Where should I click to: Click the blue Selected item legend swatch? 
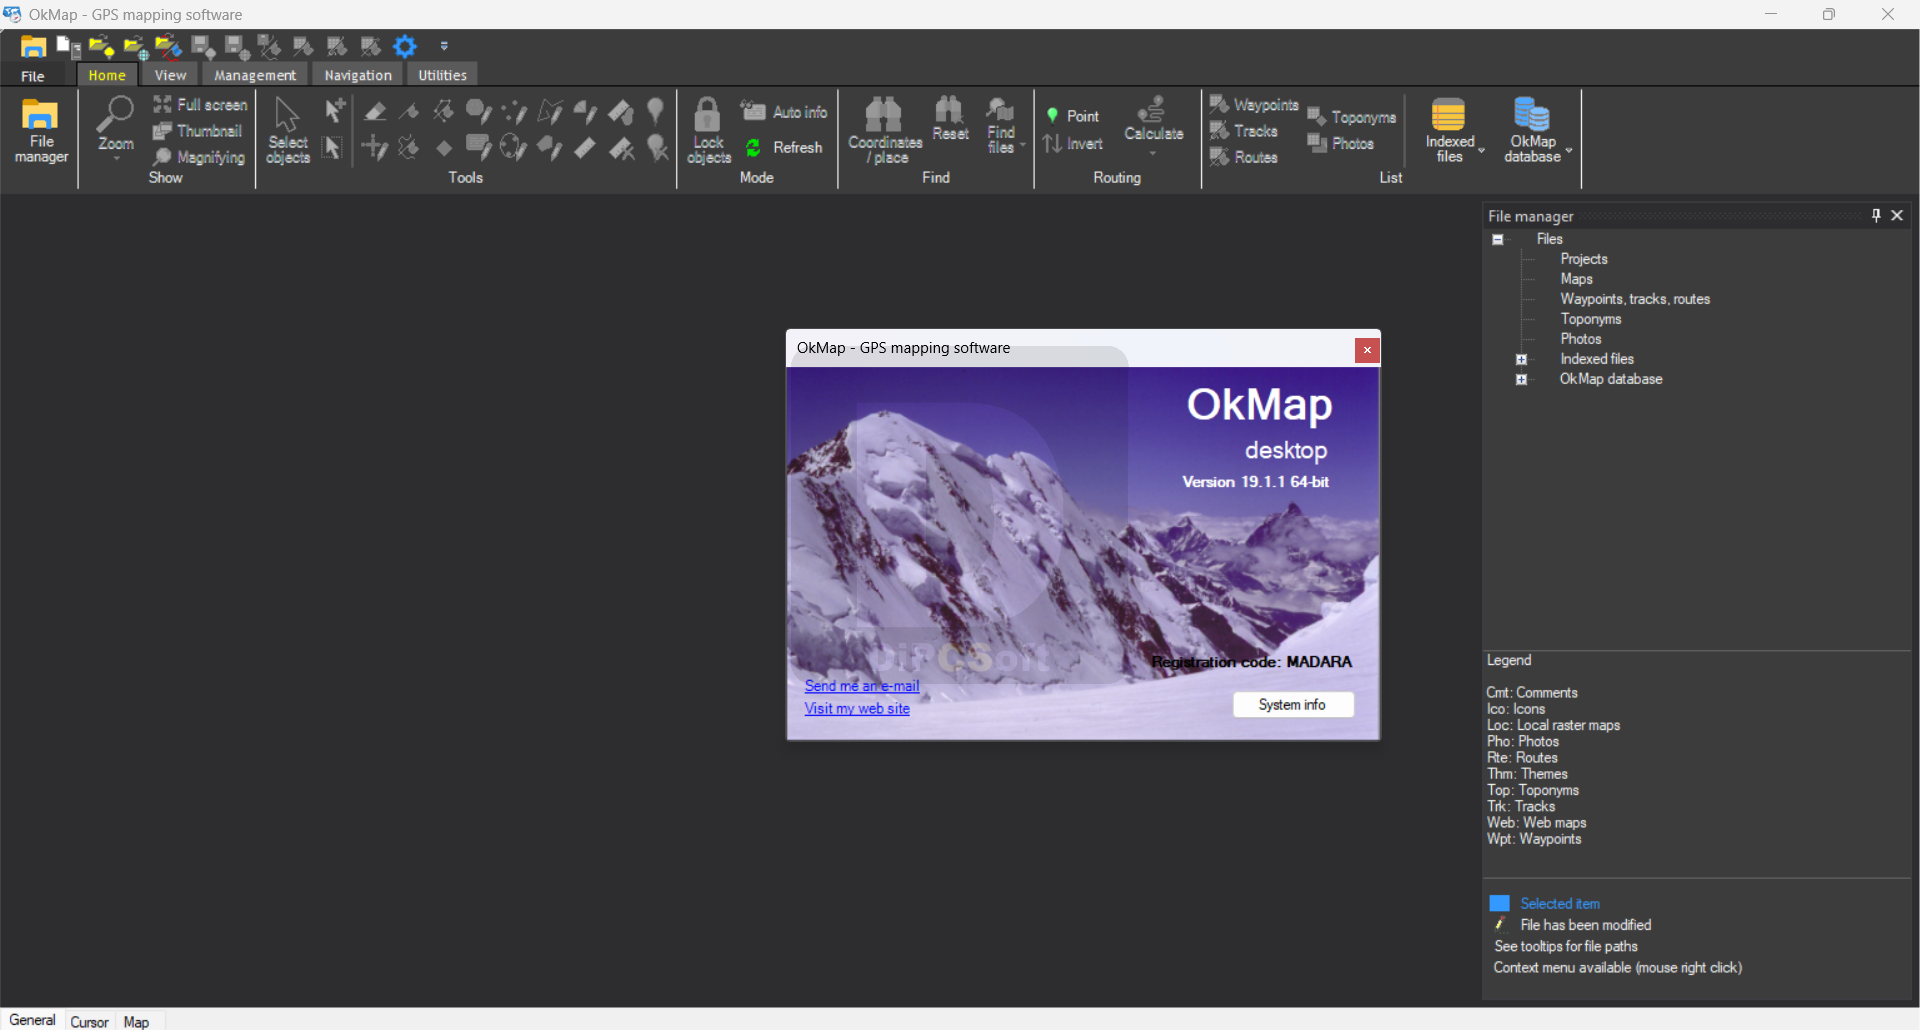(x=1499, y=903)
